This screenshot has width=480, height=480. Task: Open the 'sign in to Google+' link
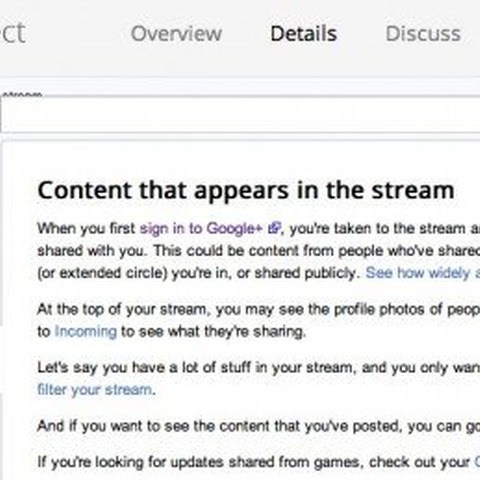tap(201, 229)
